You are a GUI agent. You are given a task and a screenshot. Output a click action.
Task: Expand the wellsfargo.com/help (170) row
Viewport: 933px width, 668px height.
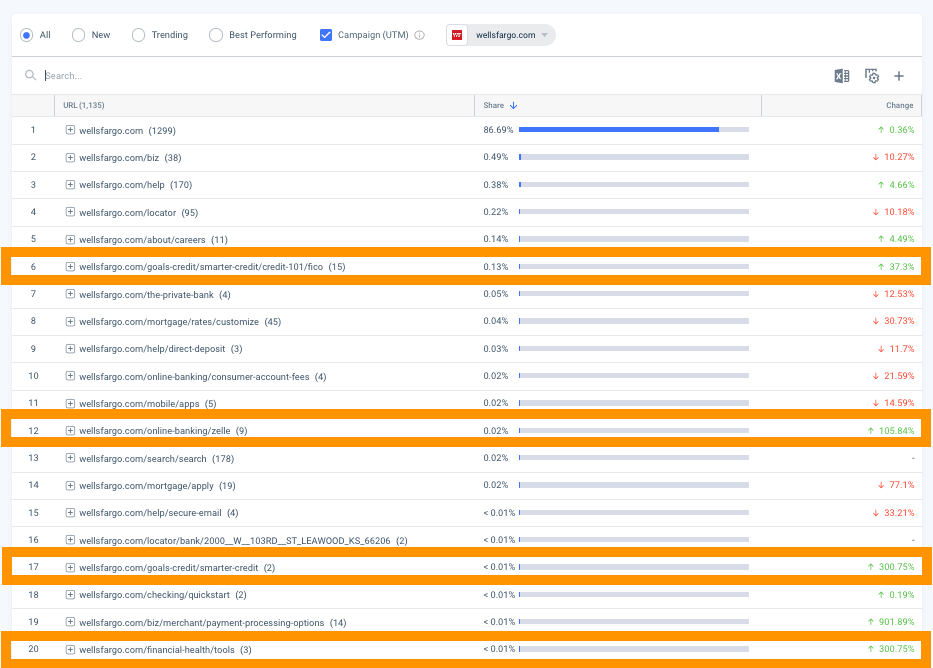[x=70, y=184]
